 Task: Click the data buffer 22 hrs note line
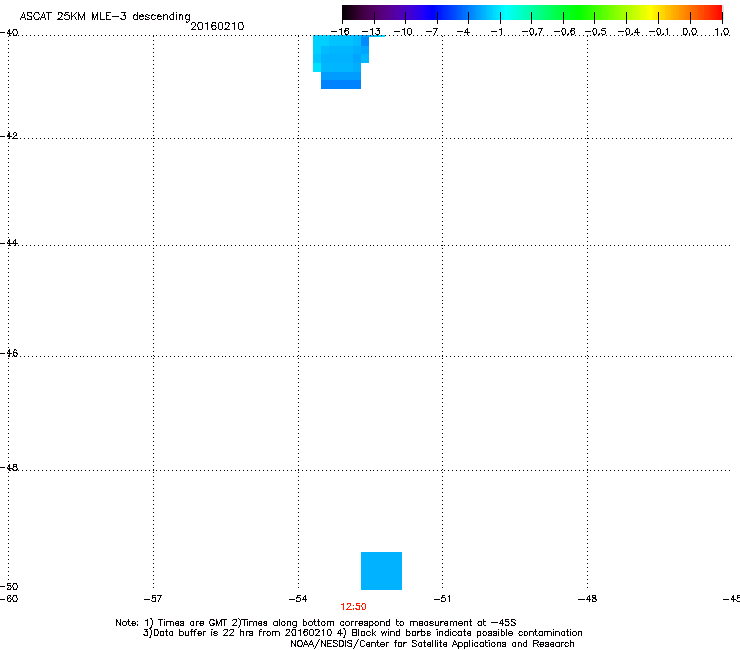coord(362,633)
